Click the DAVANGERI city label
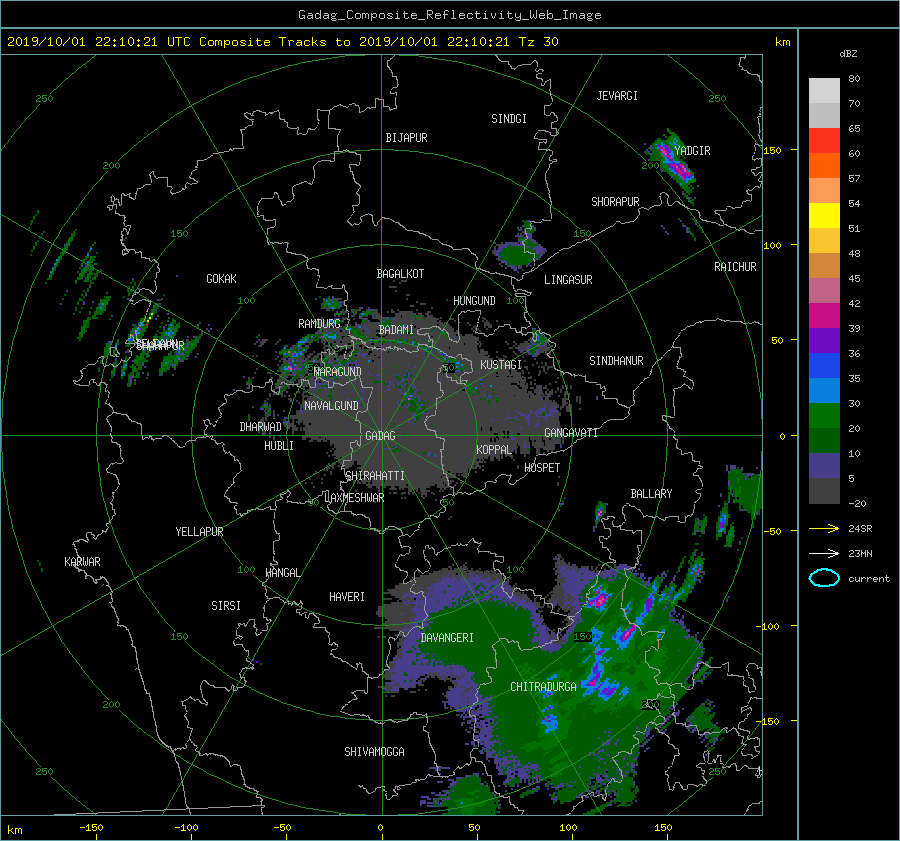This screenshot has height=841, width=900. click(447, 638)
